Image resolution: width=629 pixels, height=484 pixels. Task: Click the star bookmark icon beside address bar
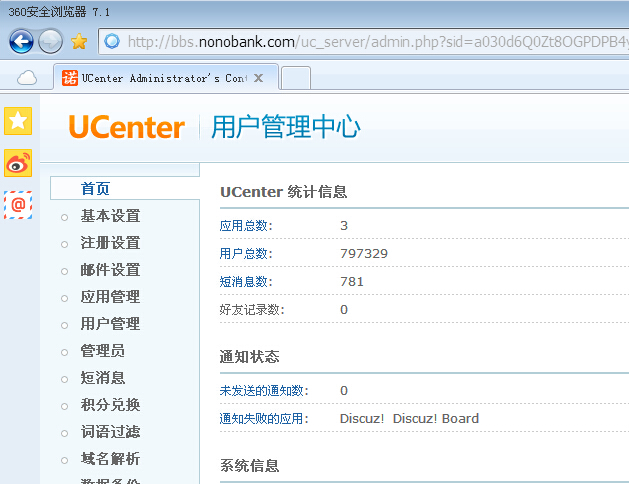coord(79,41)
